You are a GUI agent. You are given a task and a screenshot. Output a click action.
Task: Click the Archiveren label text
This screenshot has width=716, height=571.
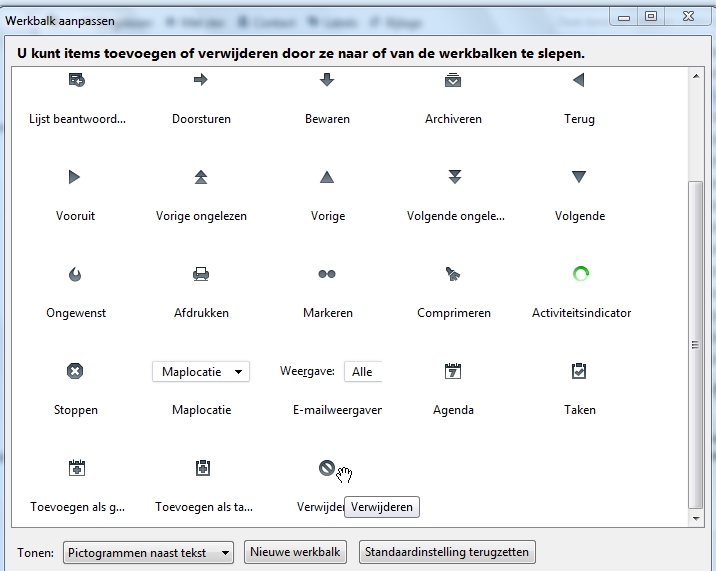(453, 119)
